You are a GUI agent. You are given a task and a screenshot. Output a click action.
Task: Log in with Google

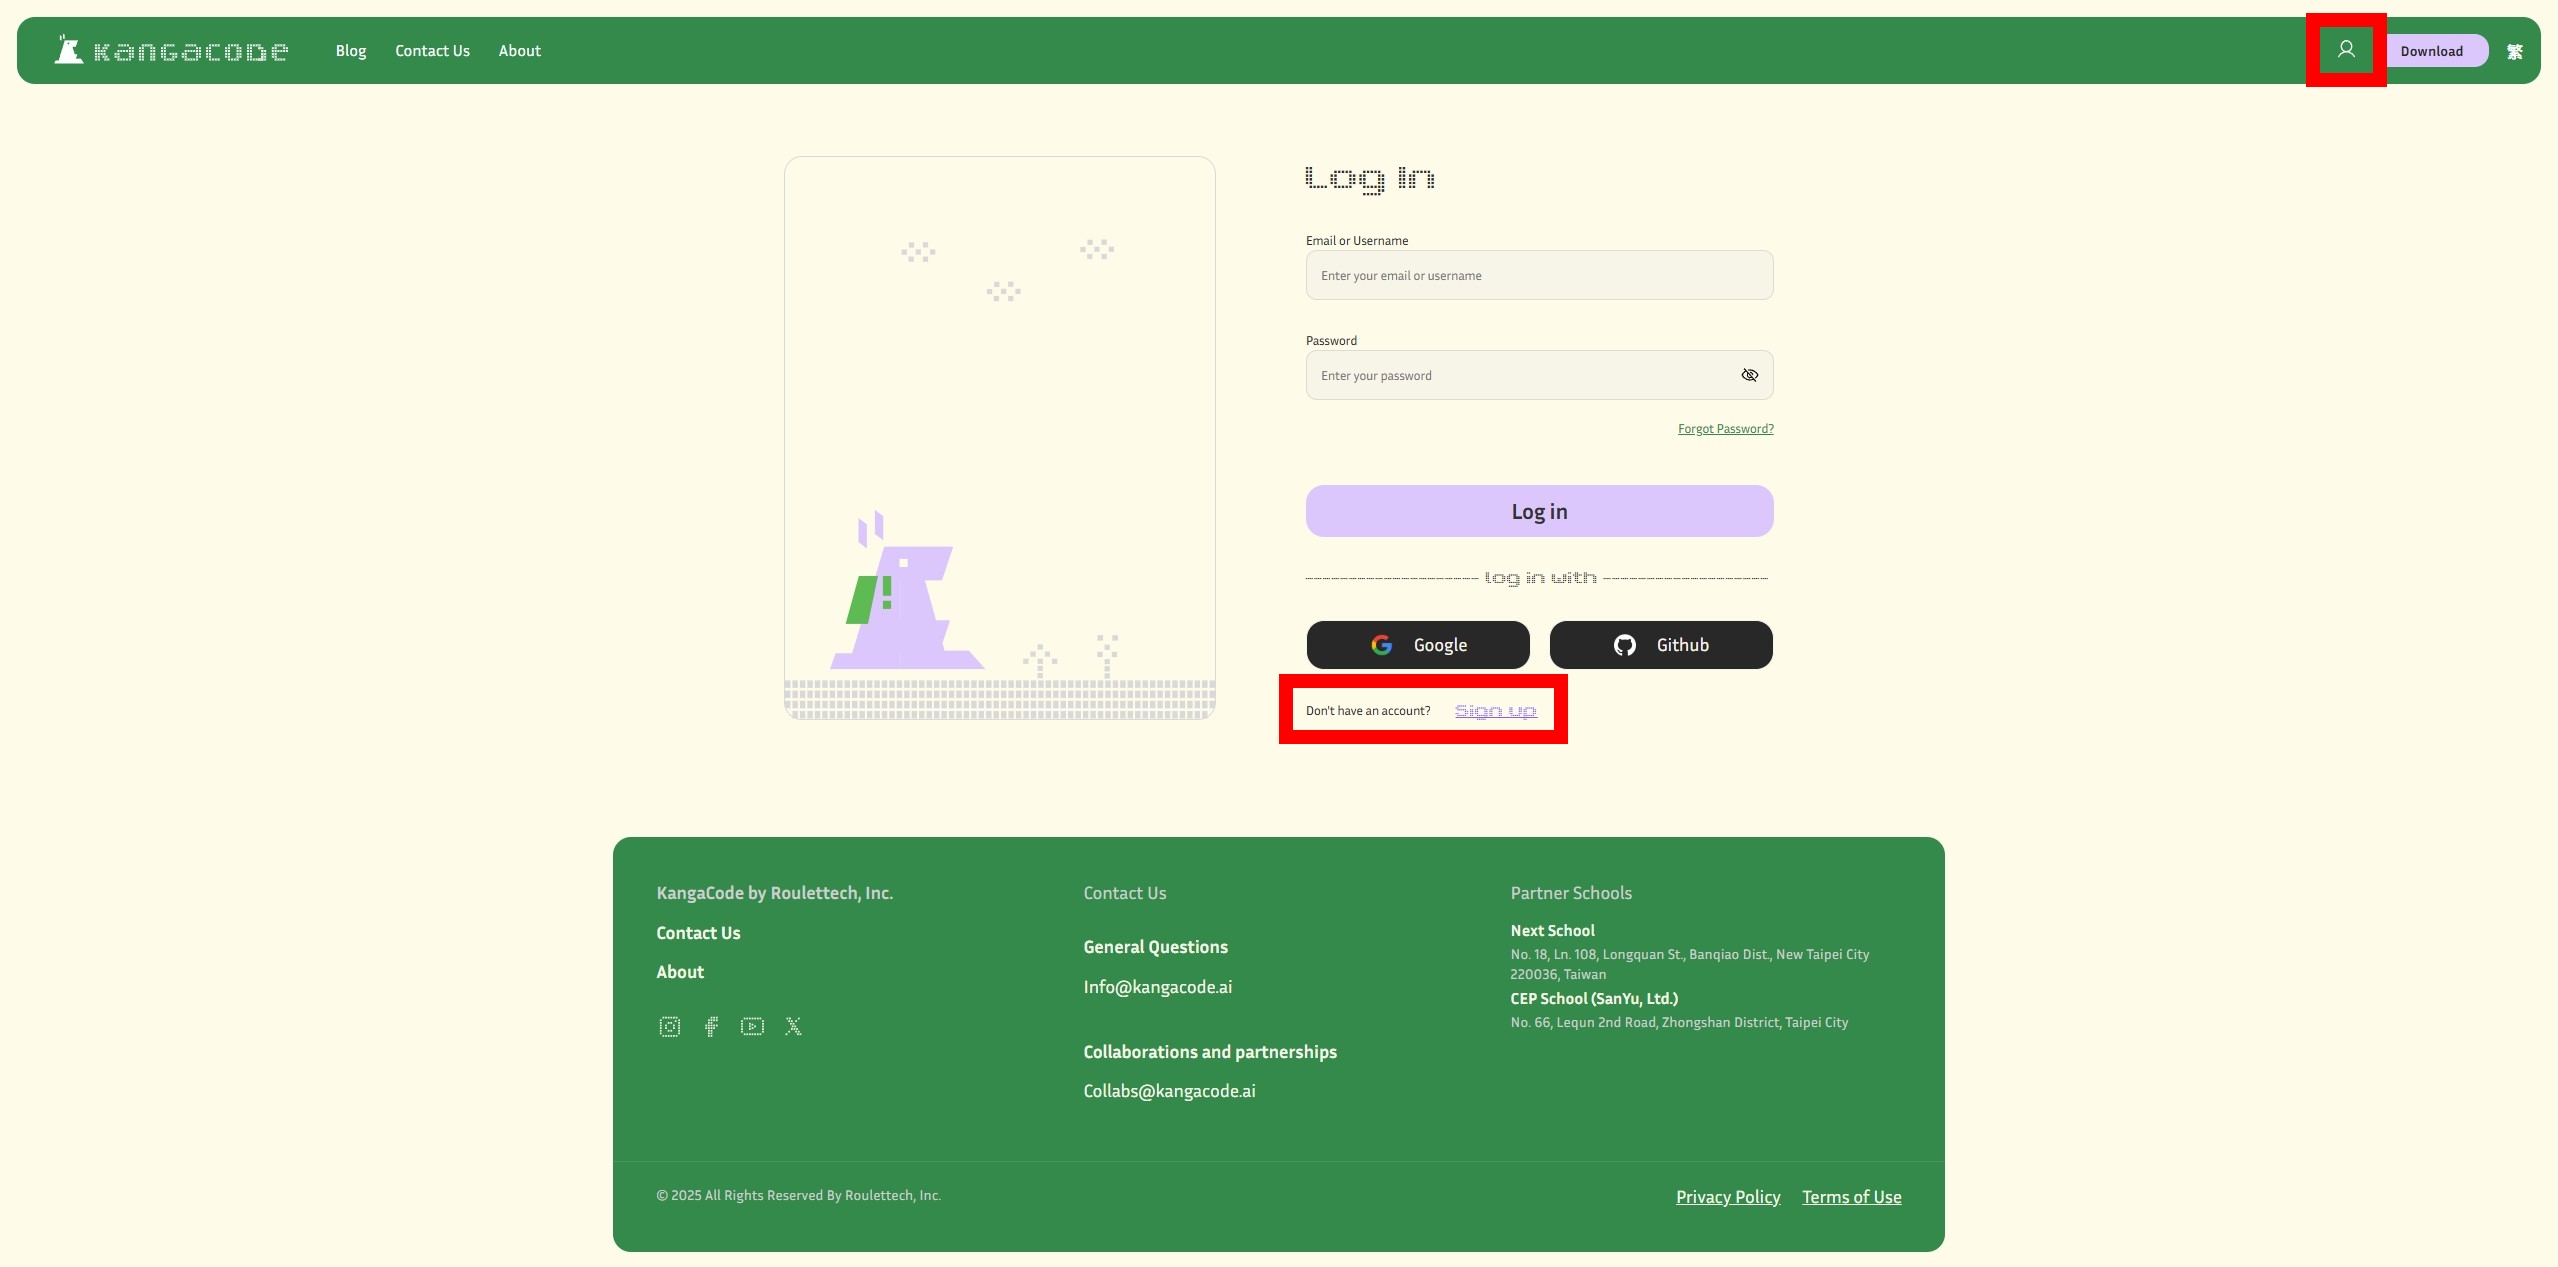pyautogui.click(x=1418, y=645)
